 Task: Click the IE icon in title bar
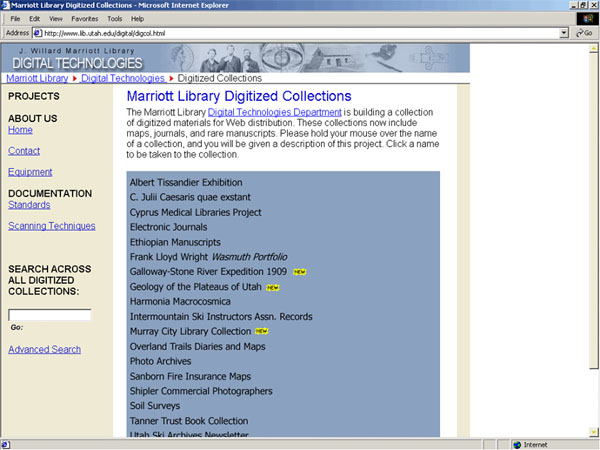6,5
